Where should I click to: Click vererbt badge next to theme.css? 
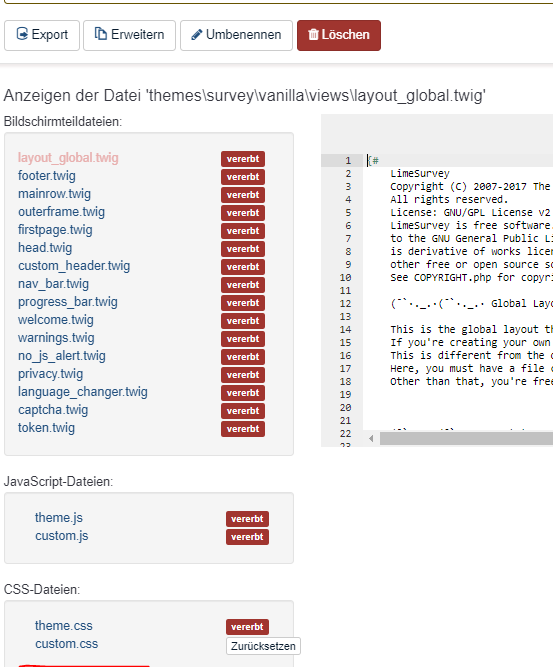coord(247,627)
